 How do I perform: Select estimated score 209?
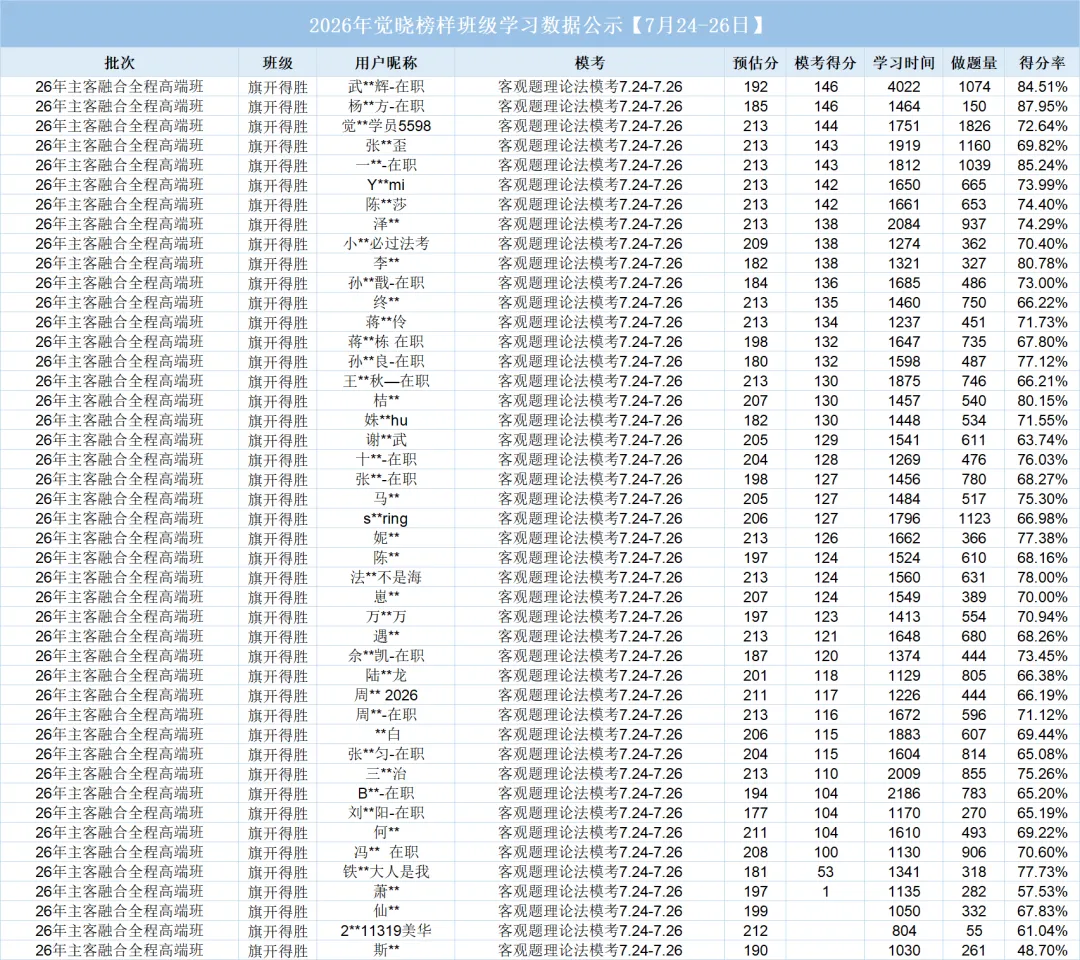756,244
